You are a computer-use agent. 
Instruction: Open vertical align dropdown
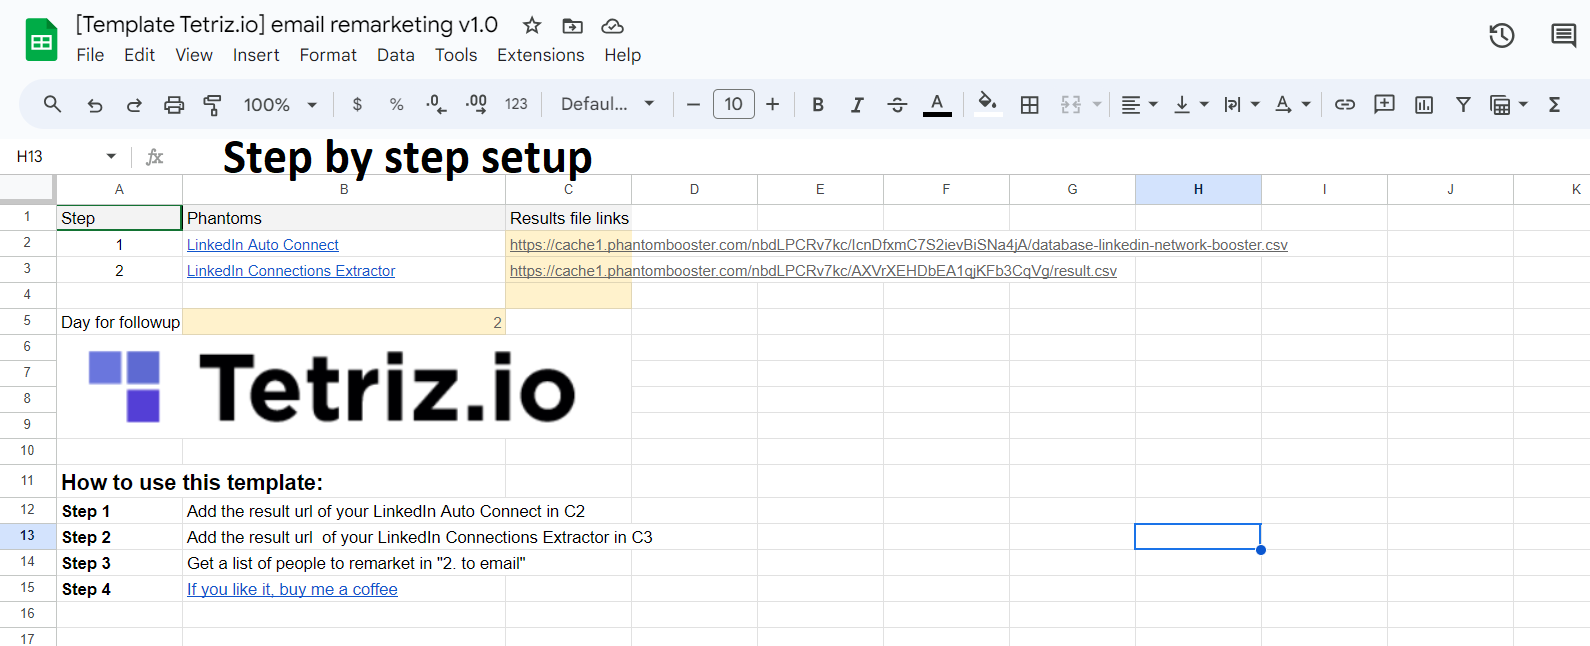pyautogui.click(x=1190, y=104)
